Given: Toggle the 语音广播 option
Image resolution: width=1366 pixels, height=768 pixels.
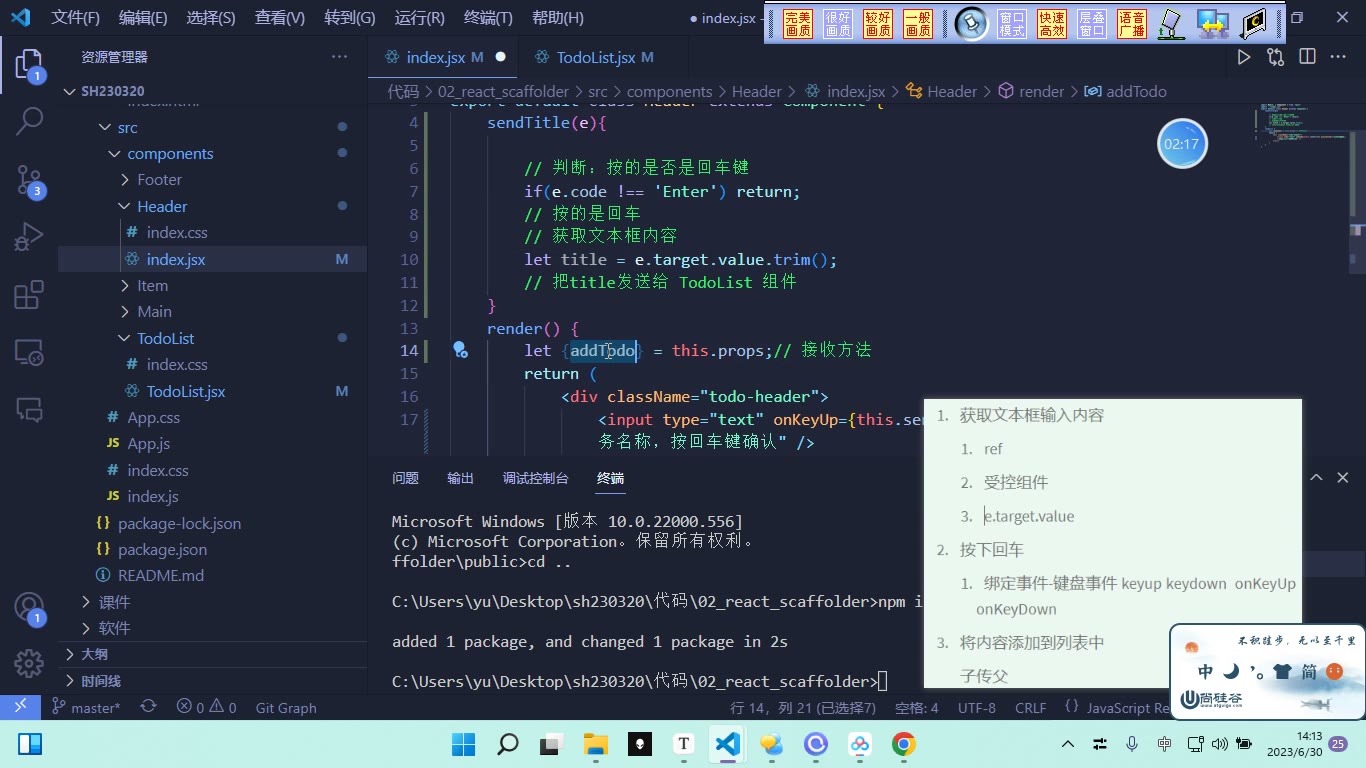Looking at the screenshot, I should pos(1132,24).
